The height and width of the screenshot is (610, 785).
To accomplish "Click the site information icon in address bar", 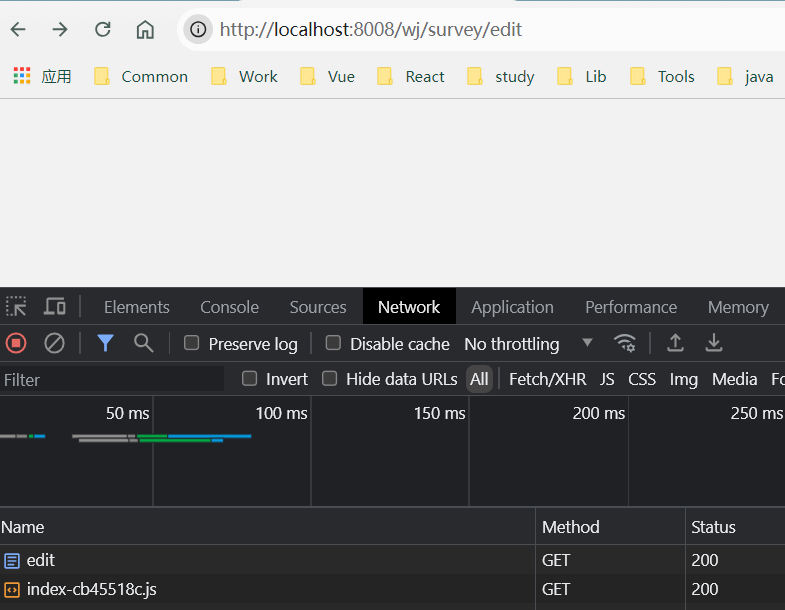I will coord(198,30).
